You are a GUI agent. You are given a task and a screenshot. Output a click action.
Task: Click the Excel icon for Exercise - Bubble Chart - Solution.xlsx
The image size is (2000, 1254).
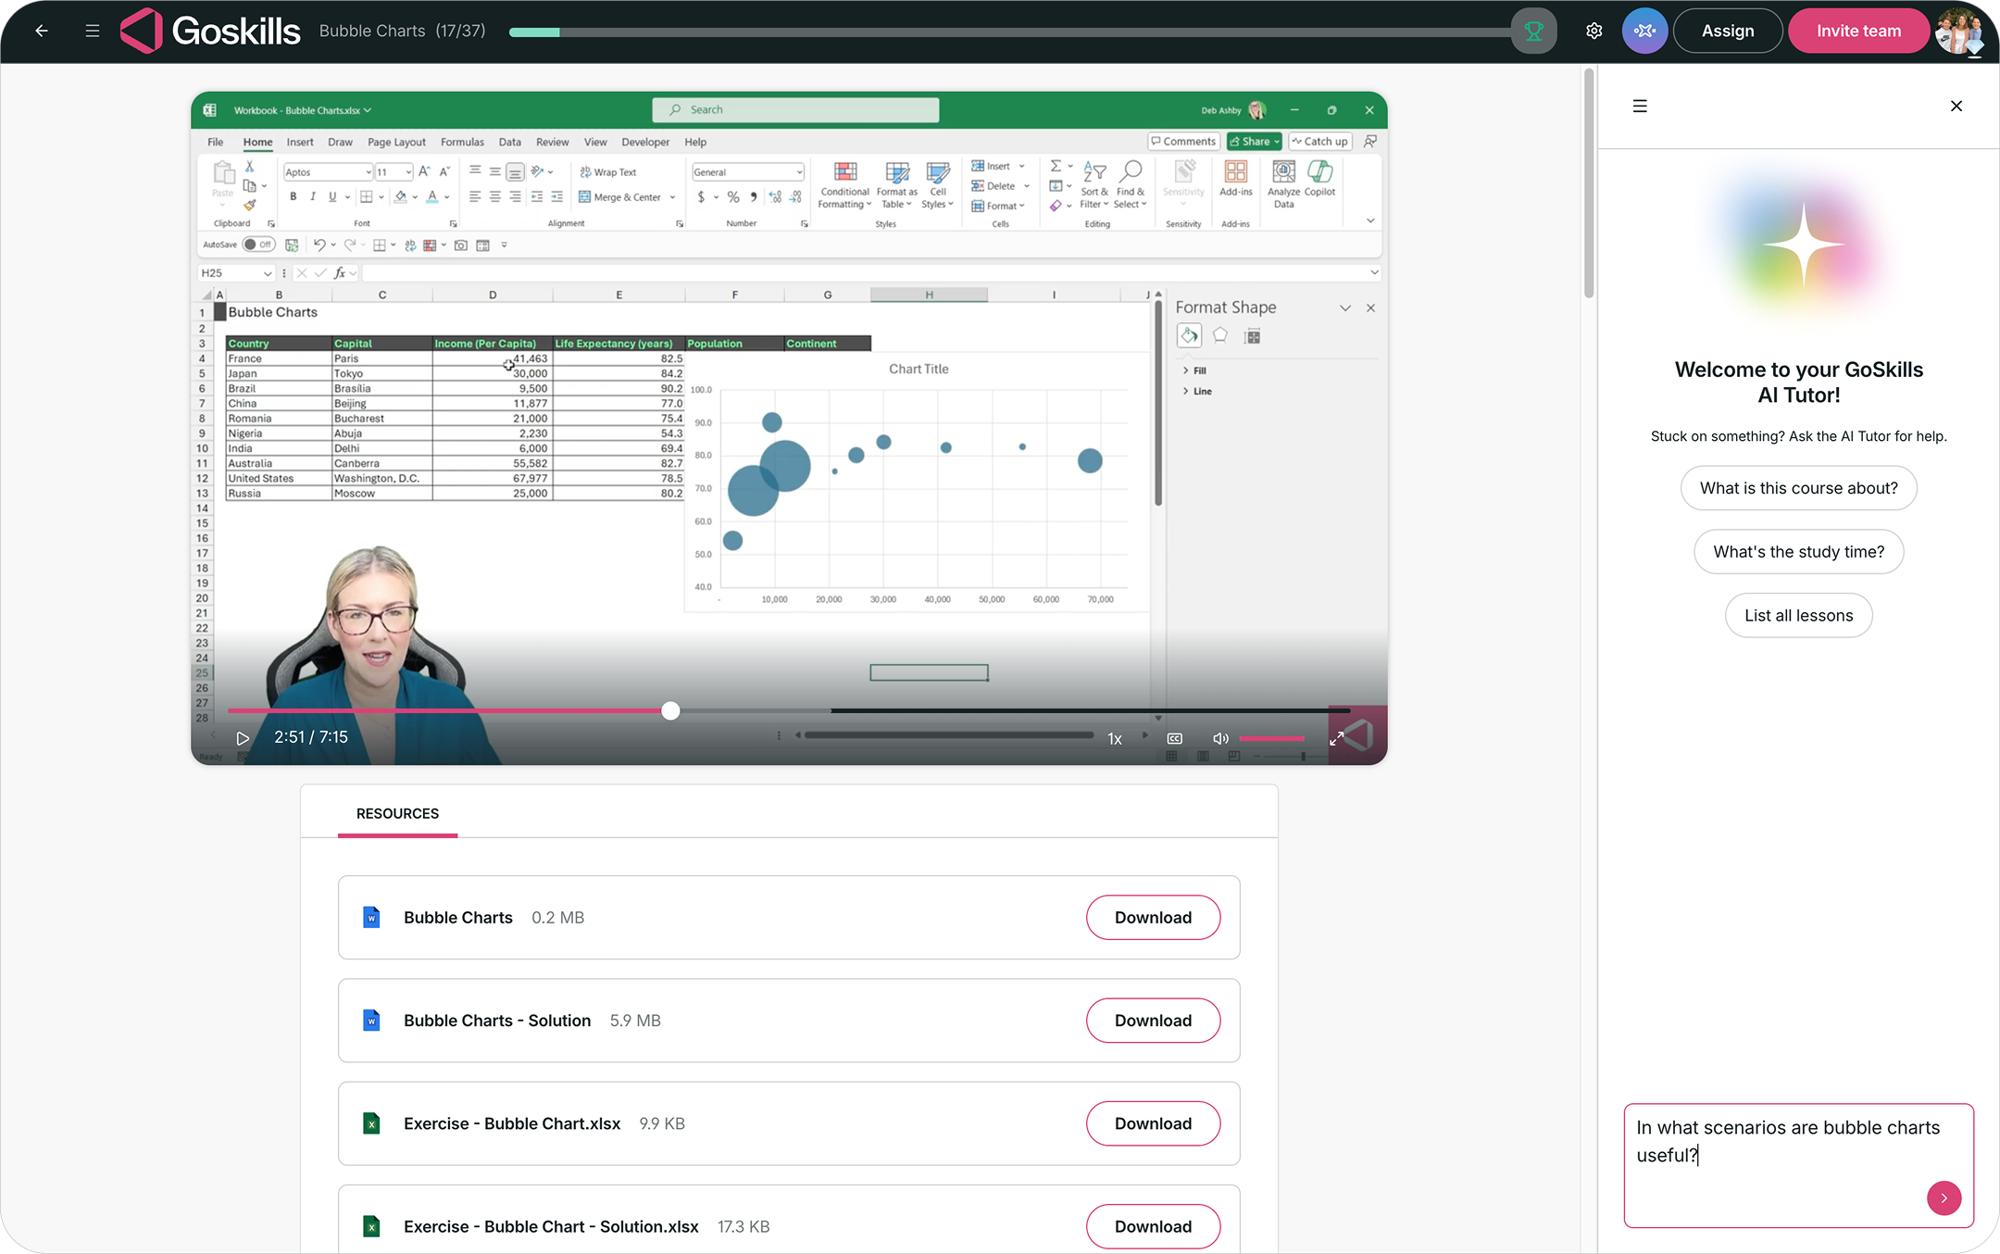point(371,1227)
